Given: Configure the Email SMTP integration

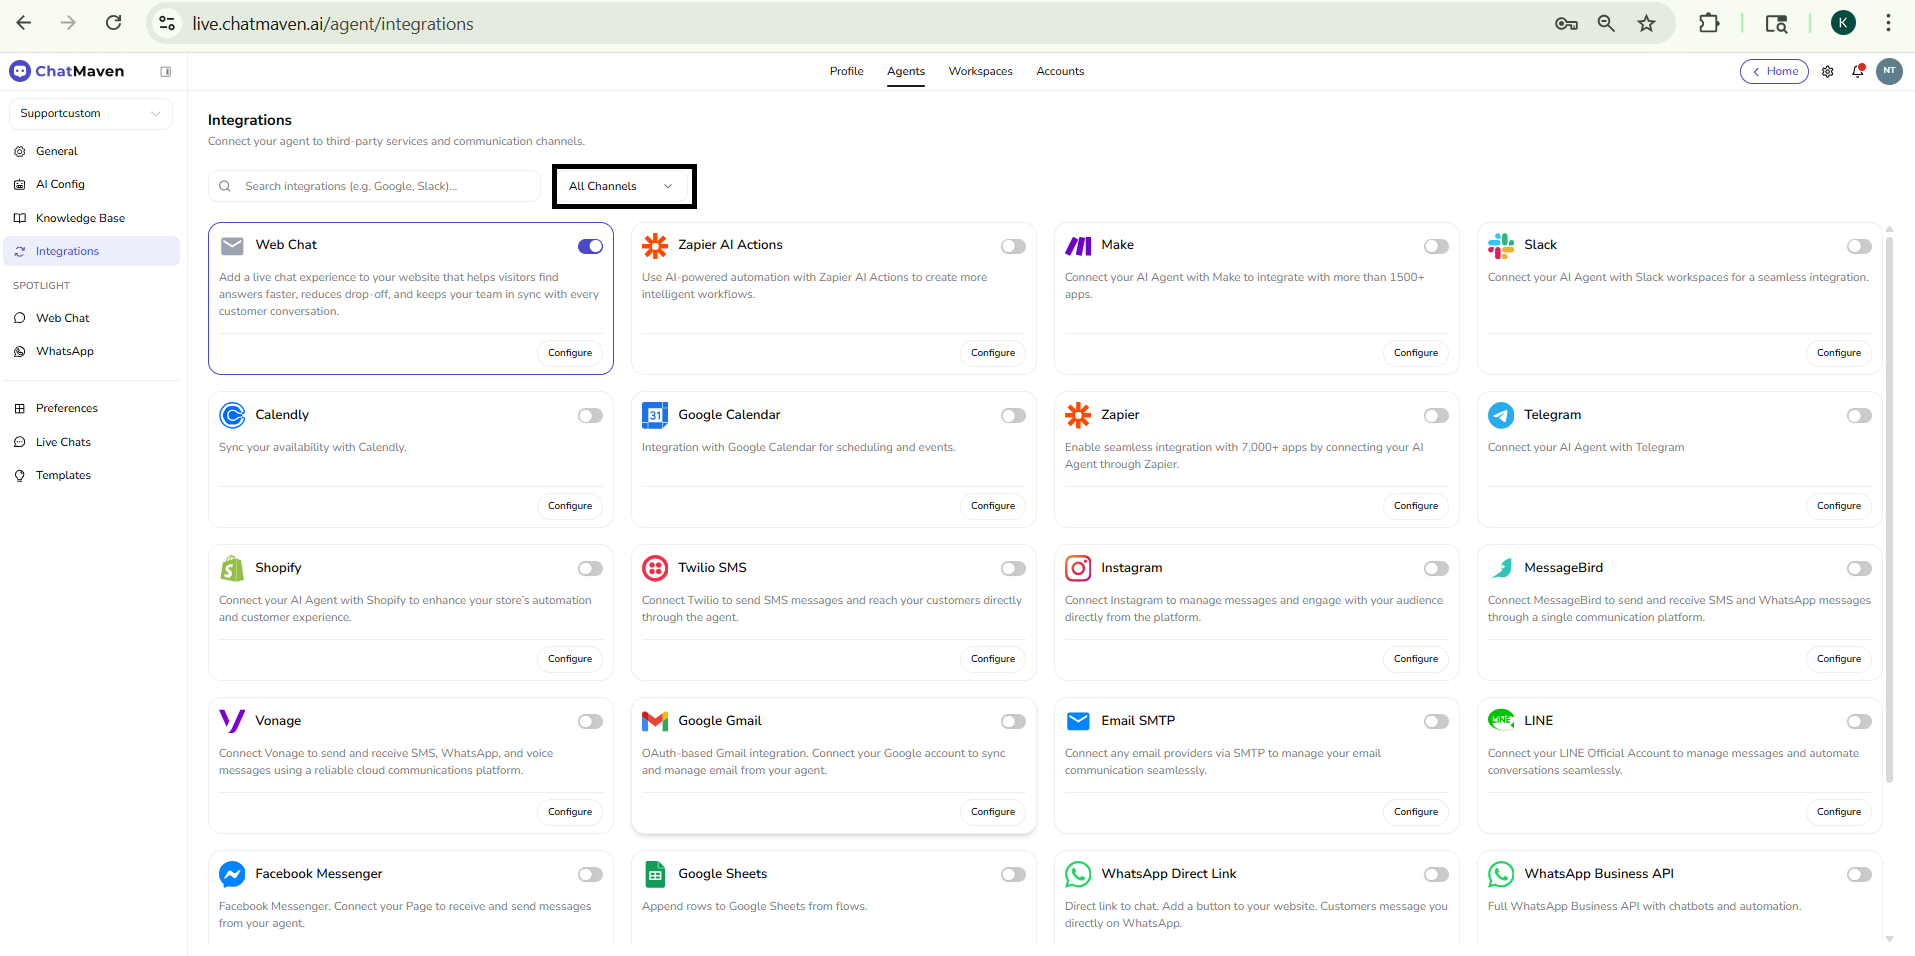Looking at the screenshot, I should point(1415,812).
